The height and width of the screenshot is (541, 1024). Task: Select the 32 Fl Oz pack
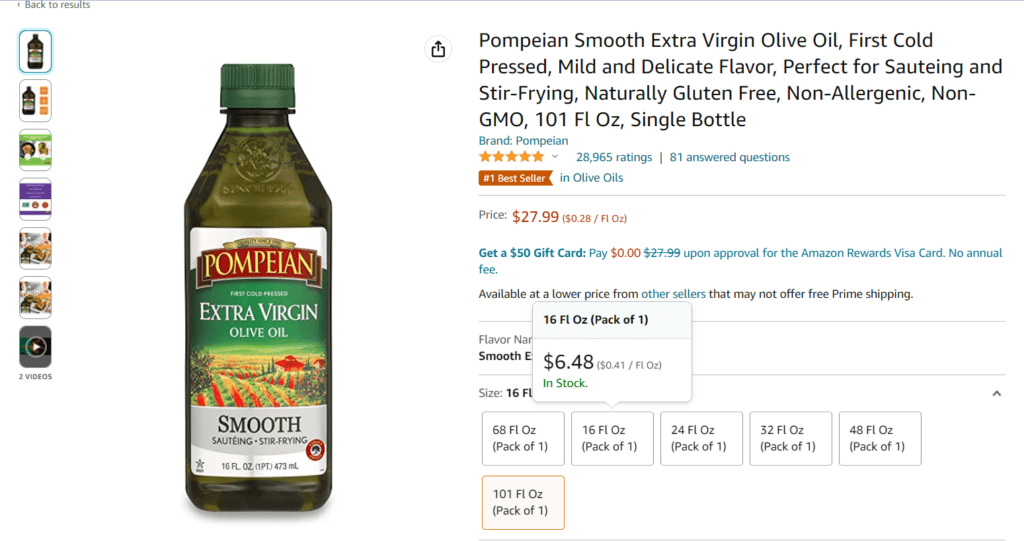pyautogui.click(x=790, y=438)
